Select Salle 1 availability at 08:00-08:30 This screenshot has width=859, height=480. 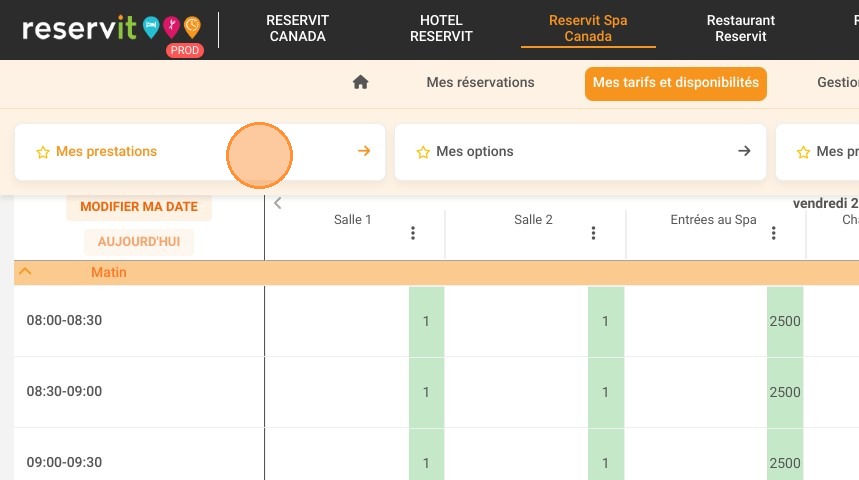[426, 321]
